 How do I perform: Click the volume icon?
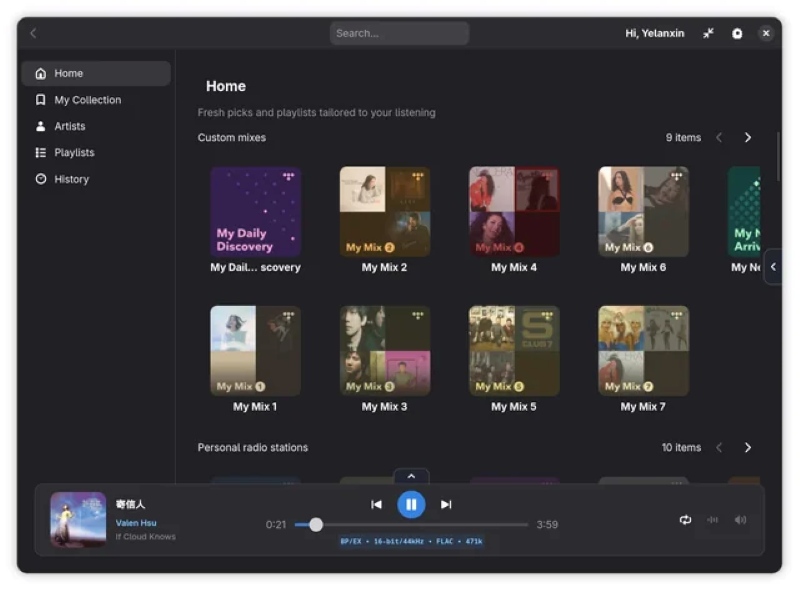(x=740, y=520)
